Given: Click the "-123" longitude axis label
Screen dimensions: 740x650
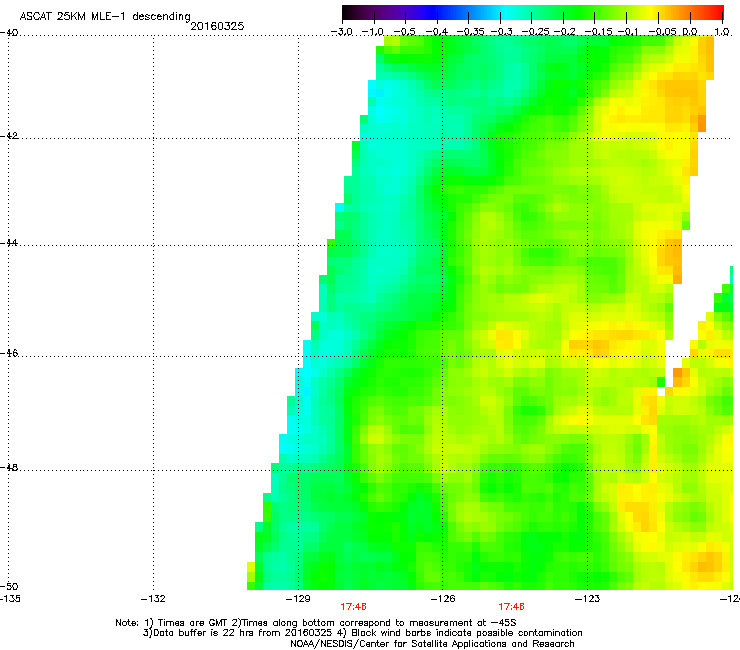Looking at the screenshot, I should 587,599.
